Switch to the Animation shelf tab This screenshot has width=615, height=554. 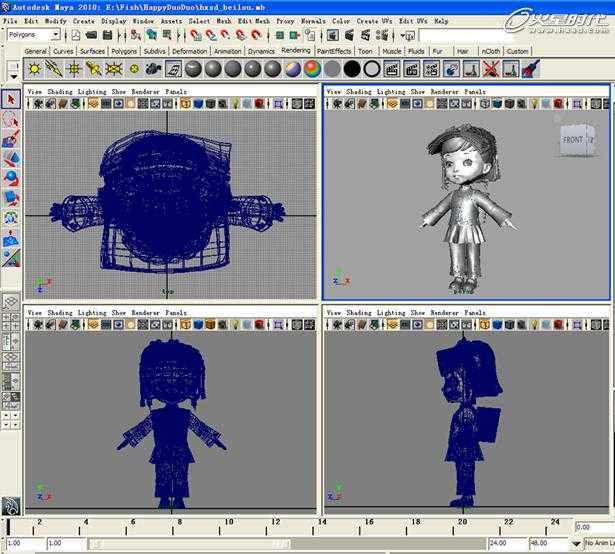coord(227,51)
